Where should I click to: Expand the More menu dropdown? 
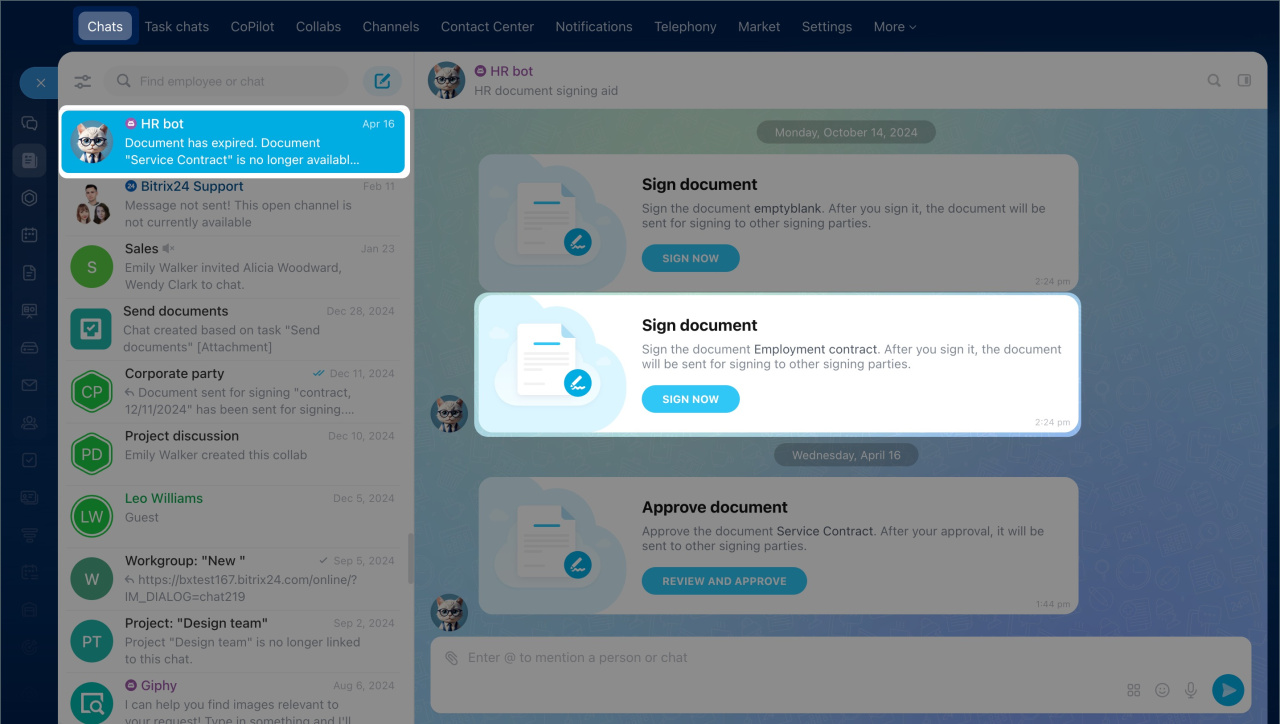point(894,27)
